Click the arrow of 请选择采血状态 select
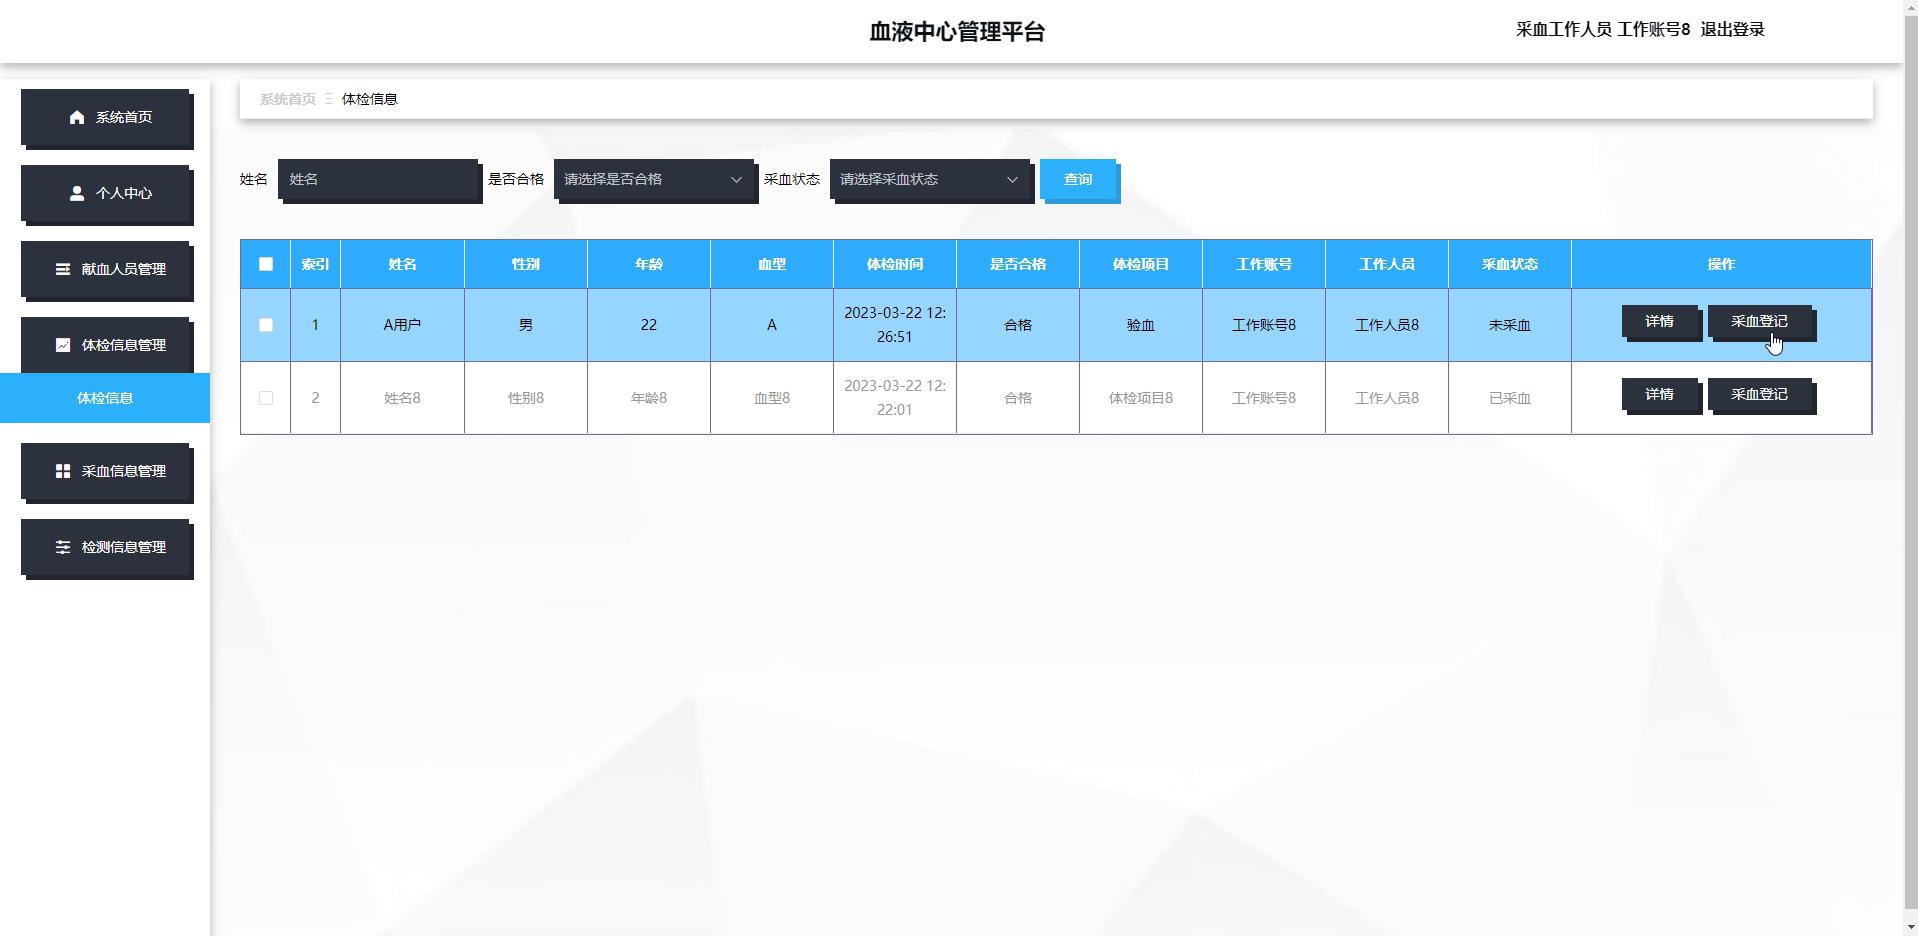The width and height of the screenshot is (1918, 936). [1012, 180]
